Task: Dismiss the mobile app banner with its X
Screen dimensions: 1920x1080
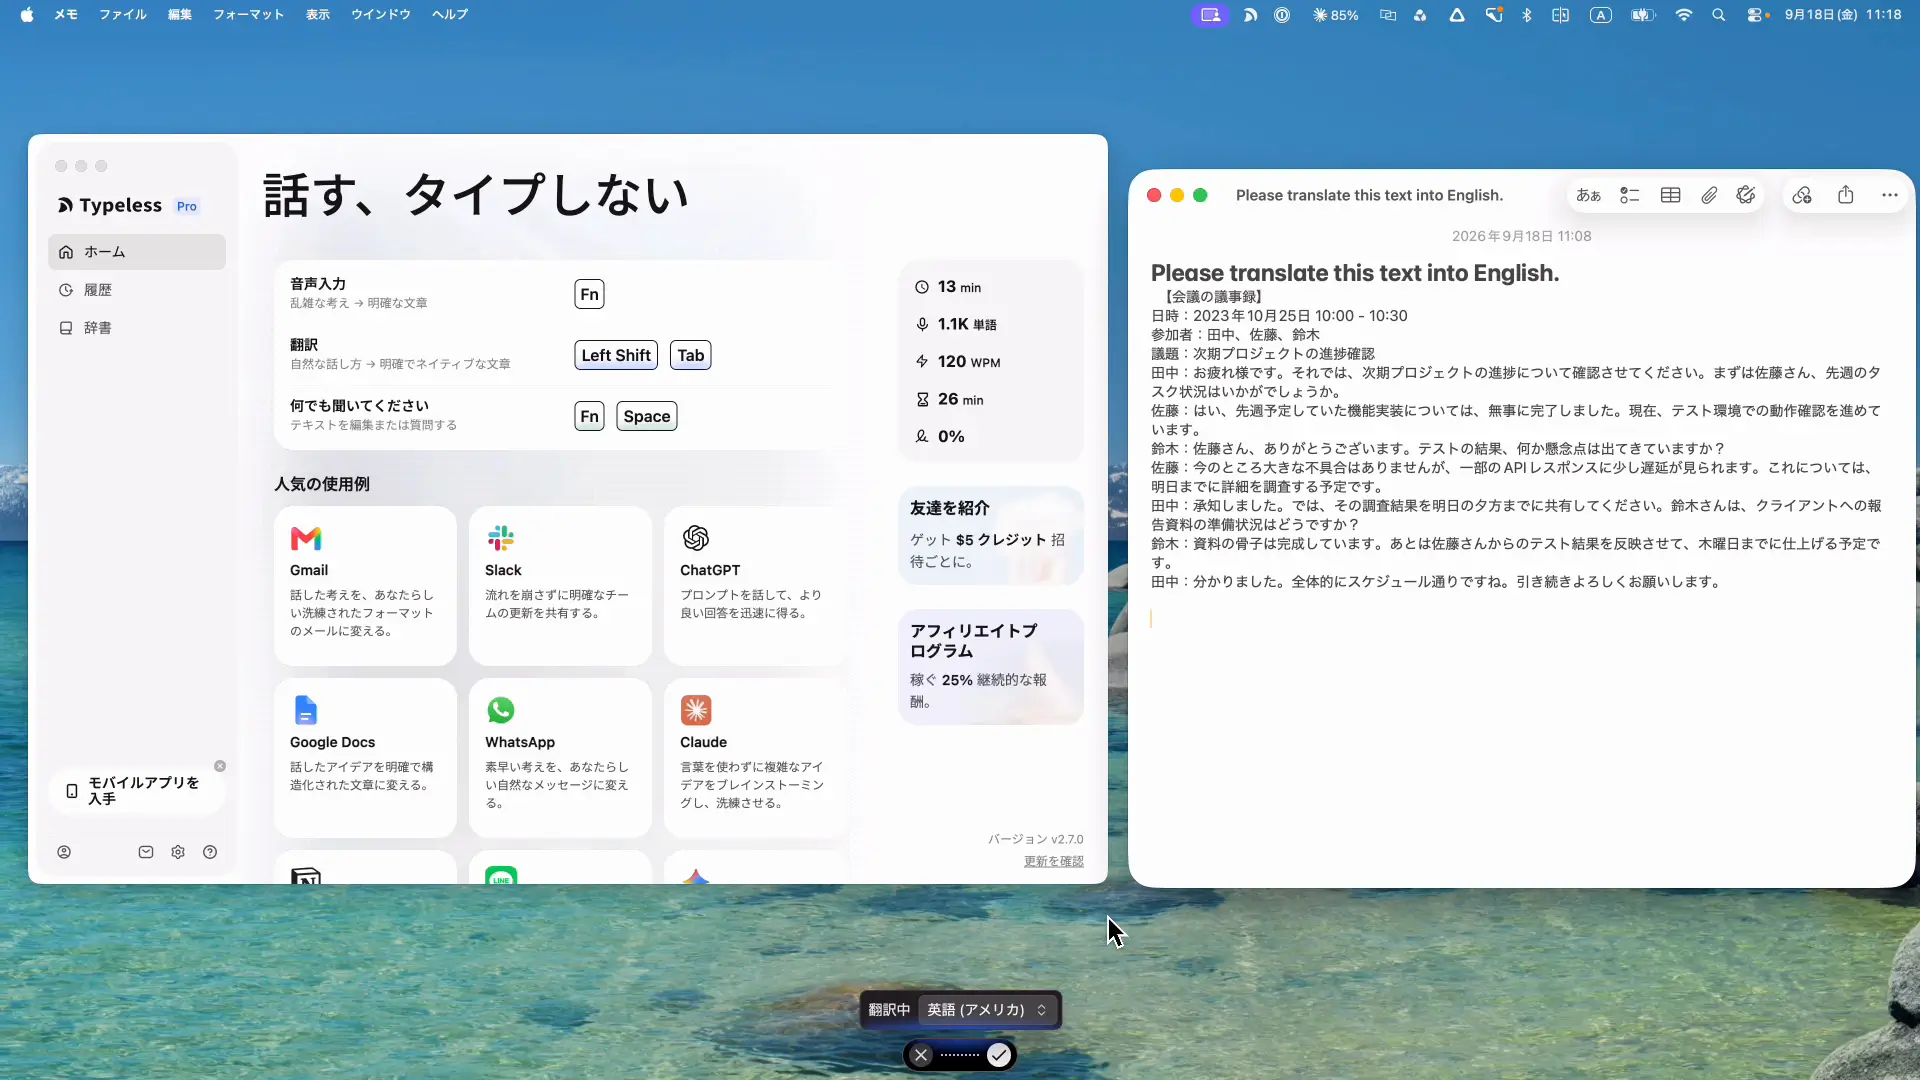Action: [220, 766]
